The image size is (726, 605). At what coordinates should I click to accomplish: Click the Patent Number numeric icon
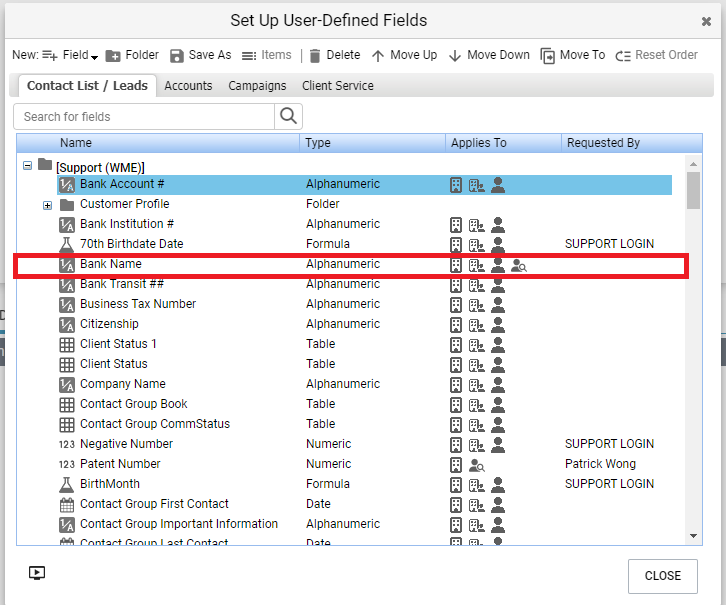pos(67,464)
